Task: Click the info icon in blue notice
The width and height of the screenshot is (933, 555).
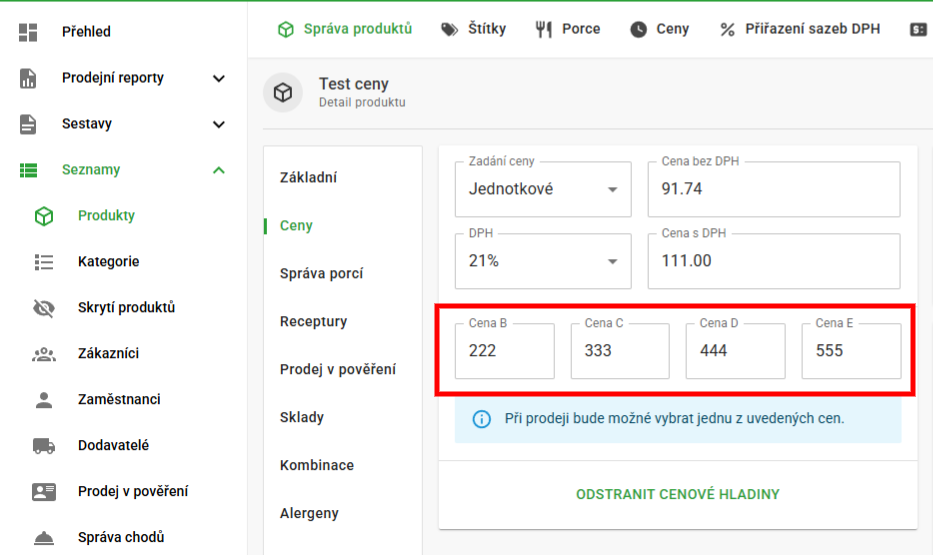Action: click(481, 419)
